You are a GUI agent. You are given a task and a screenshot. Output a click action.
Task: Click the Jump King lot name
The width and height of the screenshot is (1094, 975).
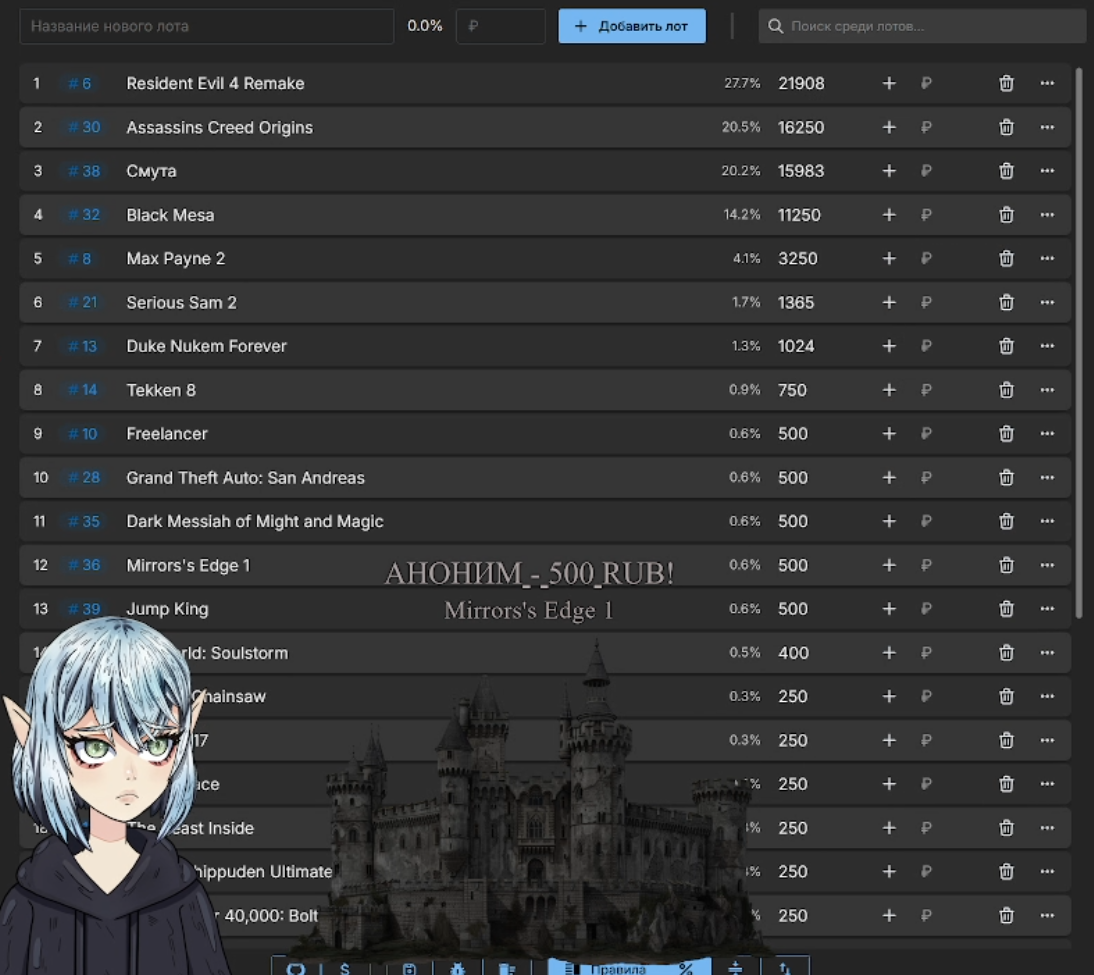167,609
